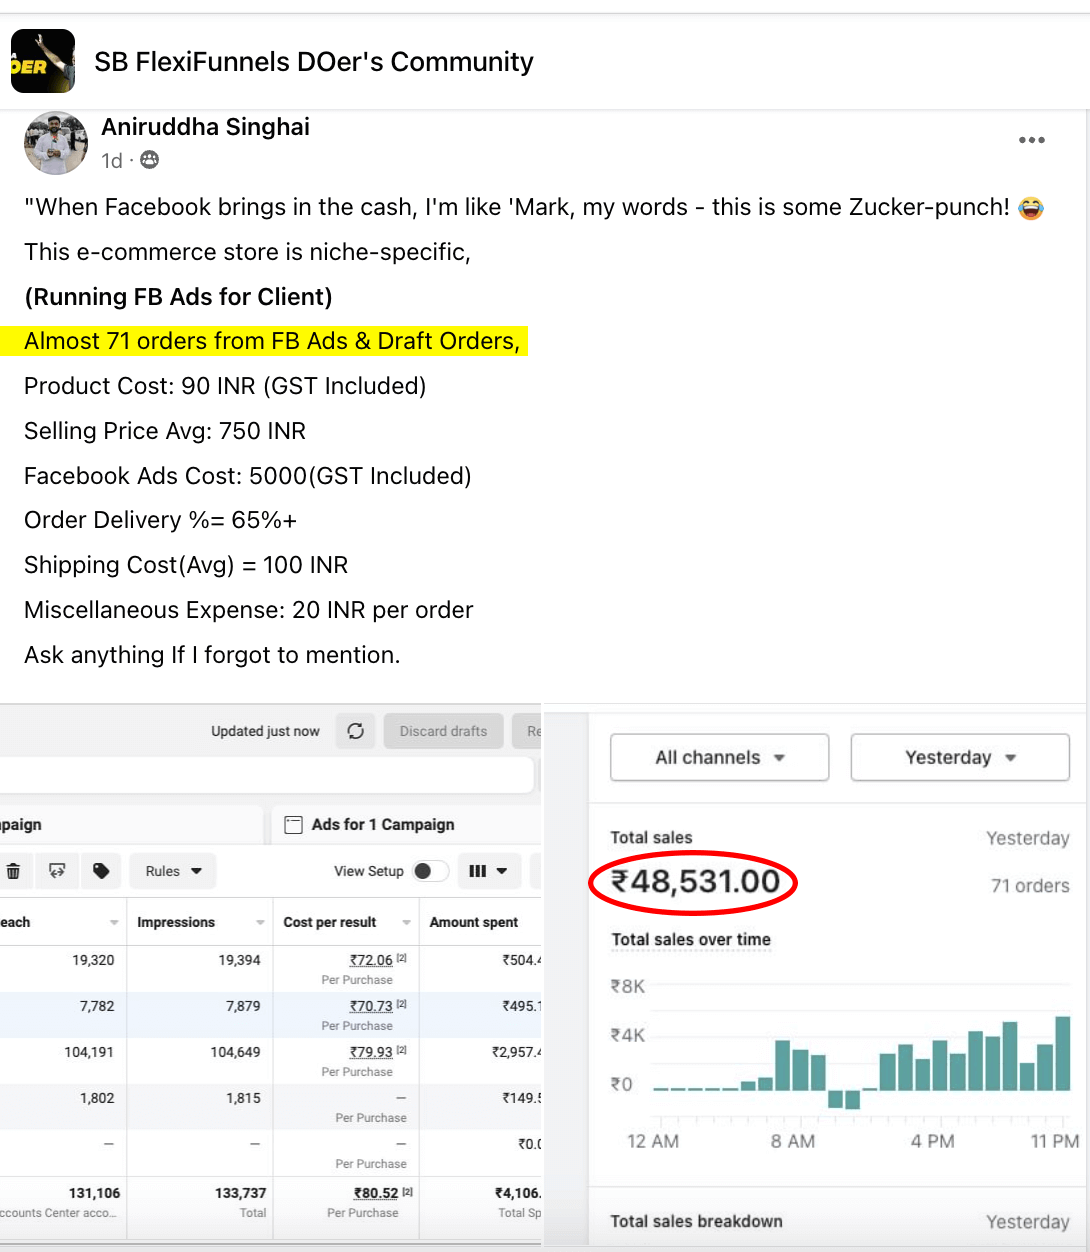Image resolution: width=1090 pixels, height=1252 pixels.
Task: Toggle the columns view dropdown arrow
Action: pyautogui.click(x=503, y=871)
